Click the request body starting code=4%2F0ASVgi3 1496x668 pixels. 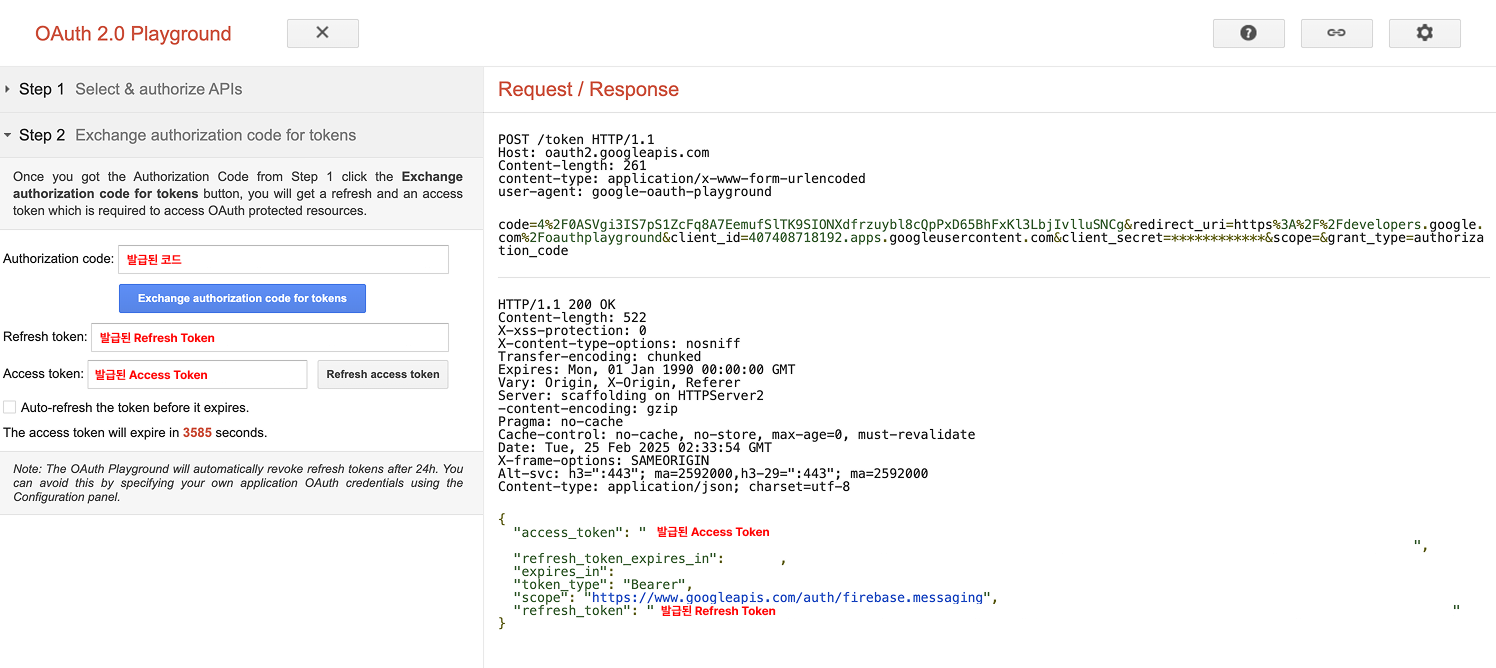(990, 238)
